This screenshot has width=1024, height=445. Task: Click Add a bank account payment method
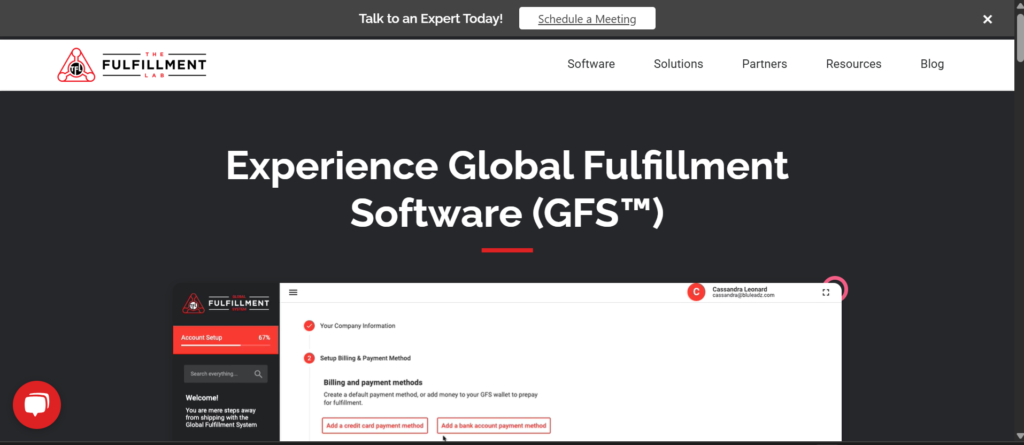[494, 425]
